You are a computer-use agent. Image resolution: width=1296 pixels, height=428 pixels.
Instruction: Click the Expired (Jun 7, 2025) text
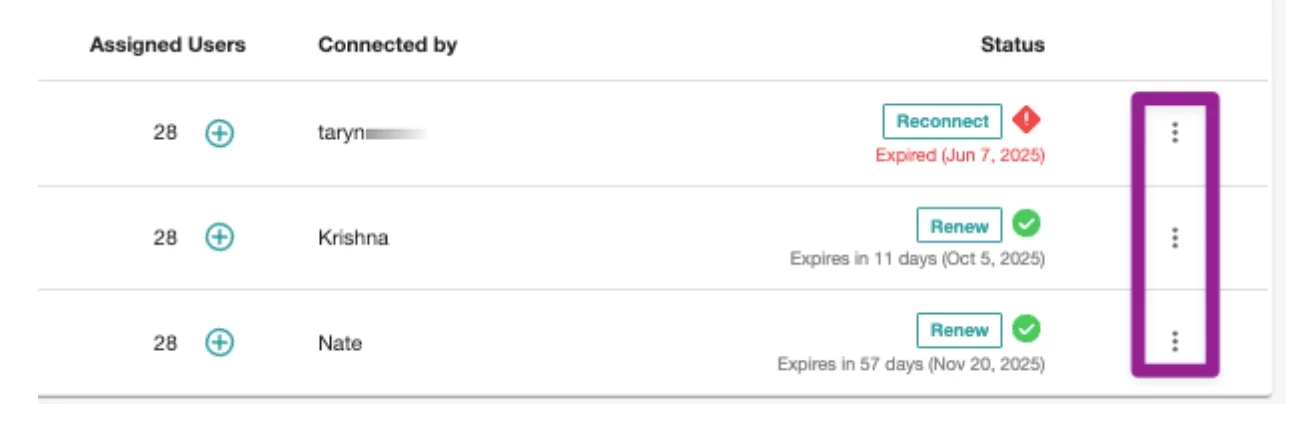(960, 156)
